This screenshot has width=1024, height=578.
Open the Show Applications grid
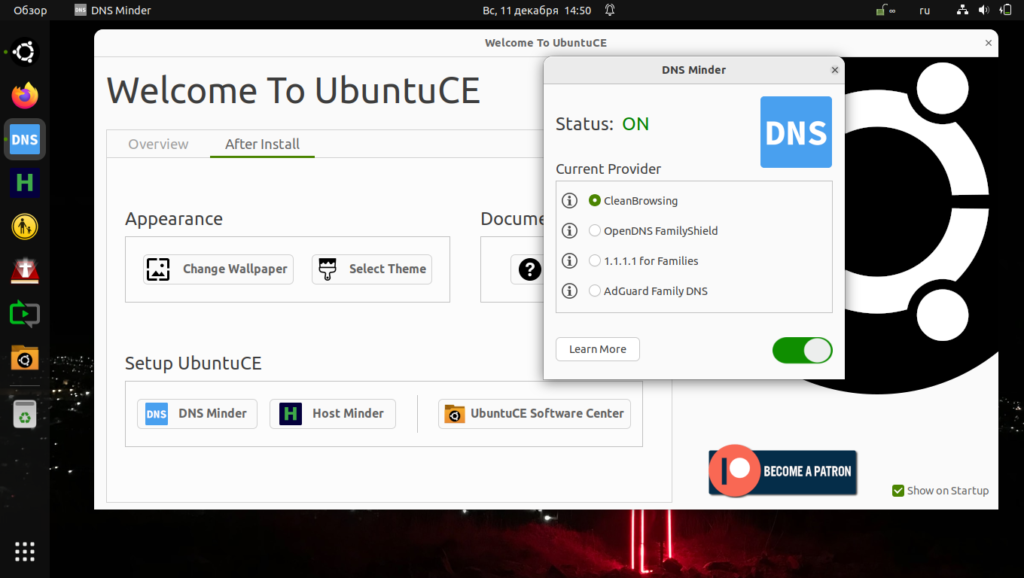click(x=24, y=551)
